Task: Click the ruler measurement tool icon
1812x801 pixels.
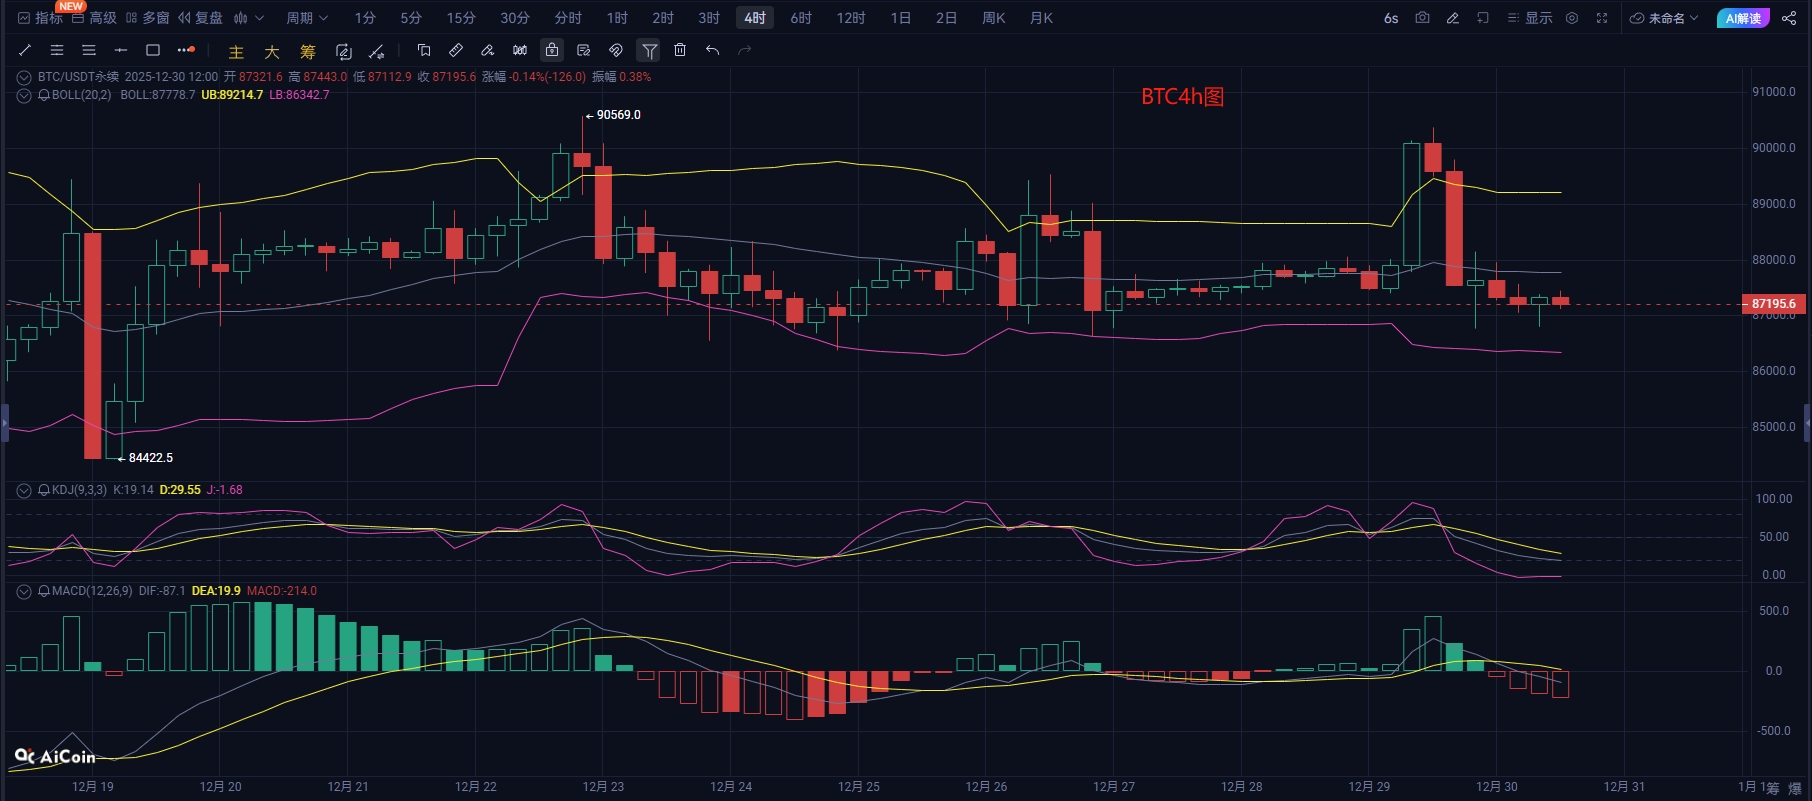Action: 456,50
